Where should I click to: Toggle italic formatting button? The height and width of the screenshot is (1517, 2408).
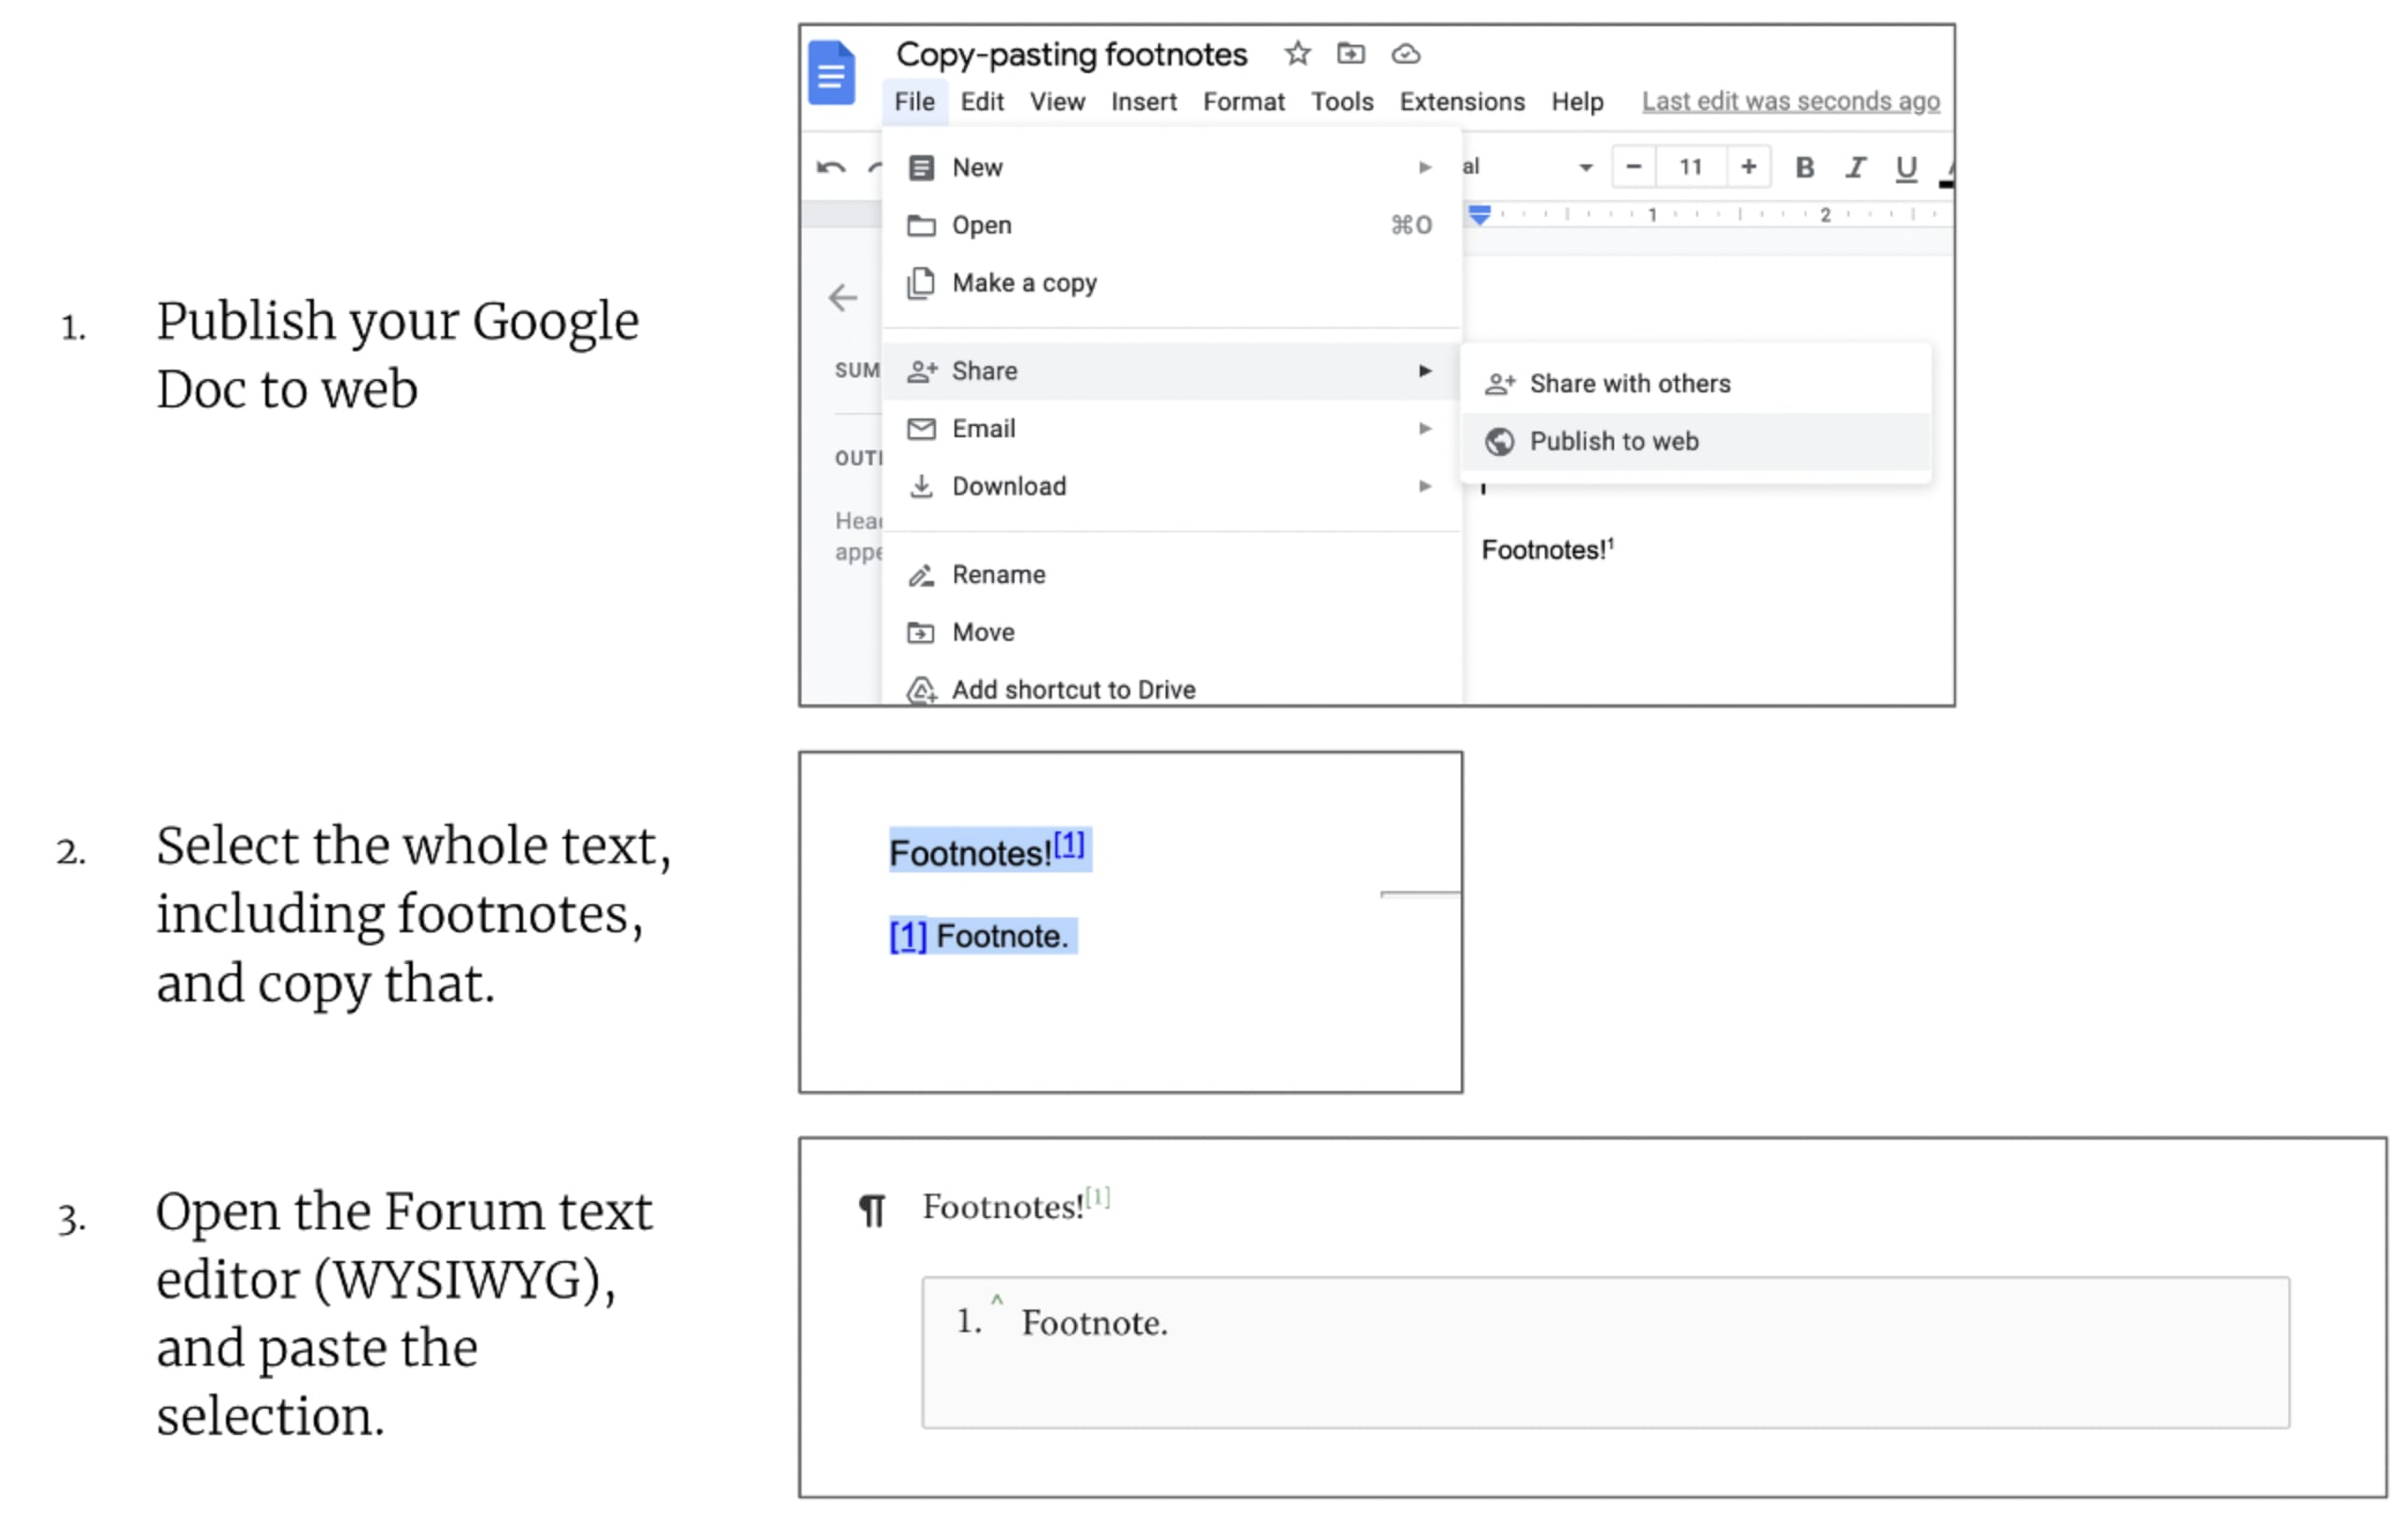pyautogui.click(x=1855, y=167)
